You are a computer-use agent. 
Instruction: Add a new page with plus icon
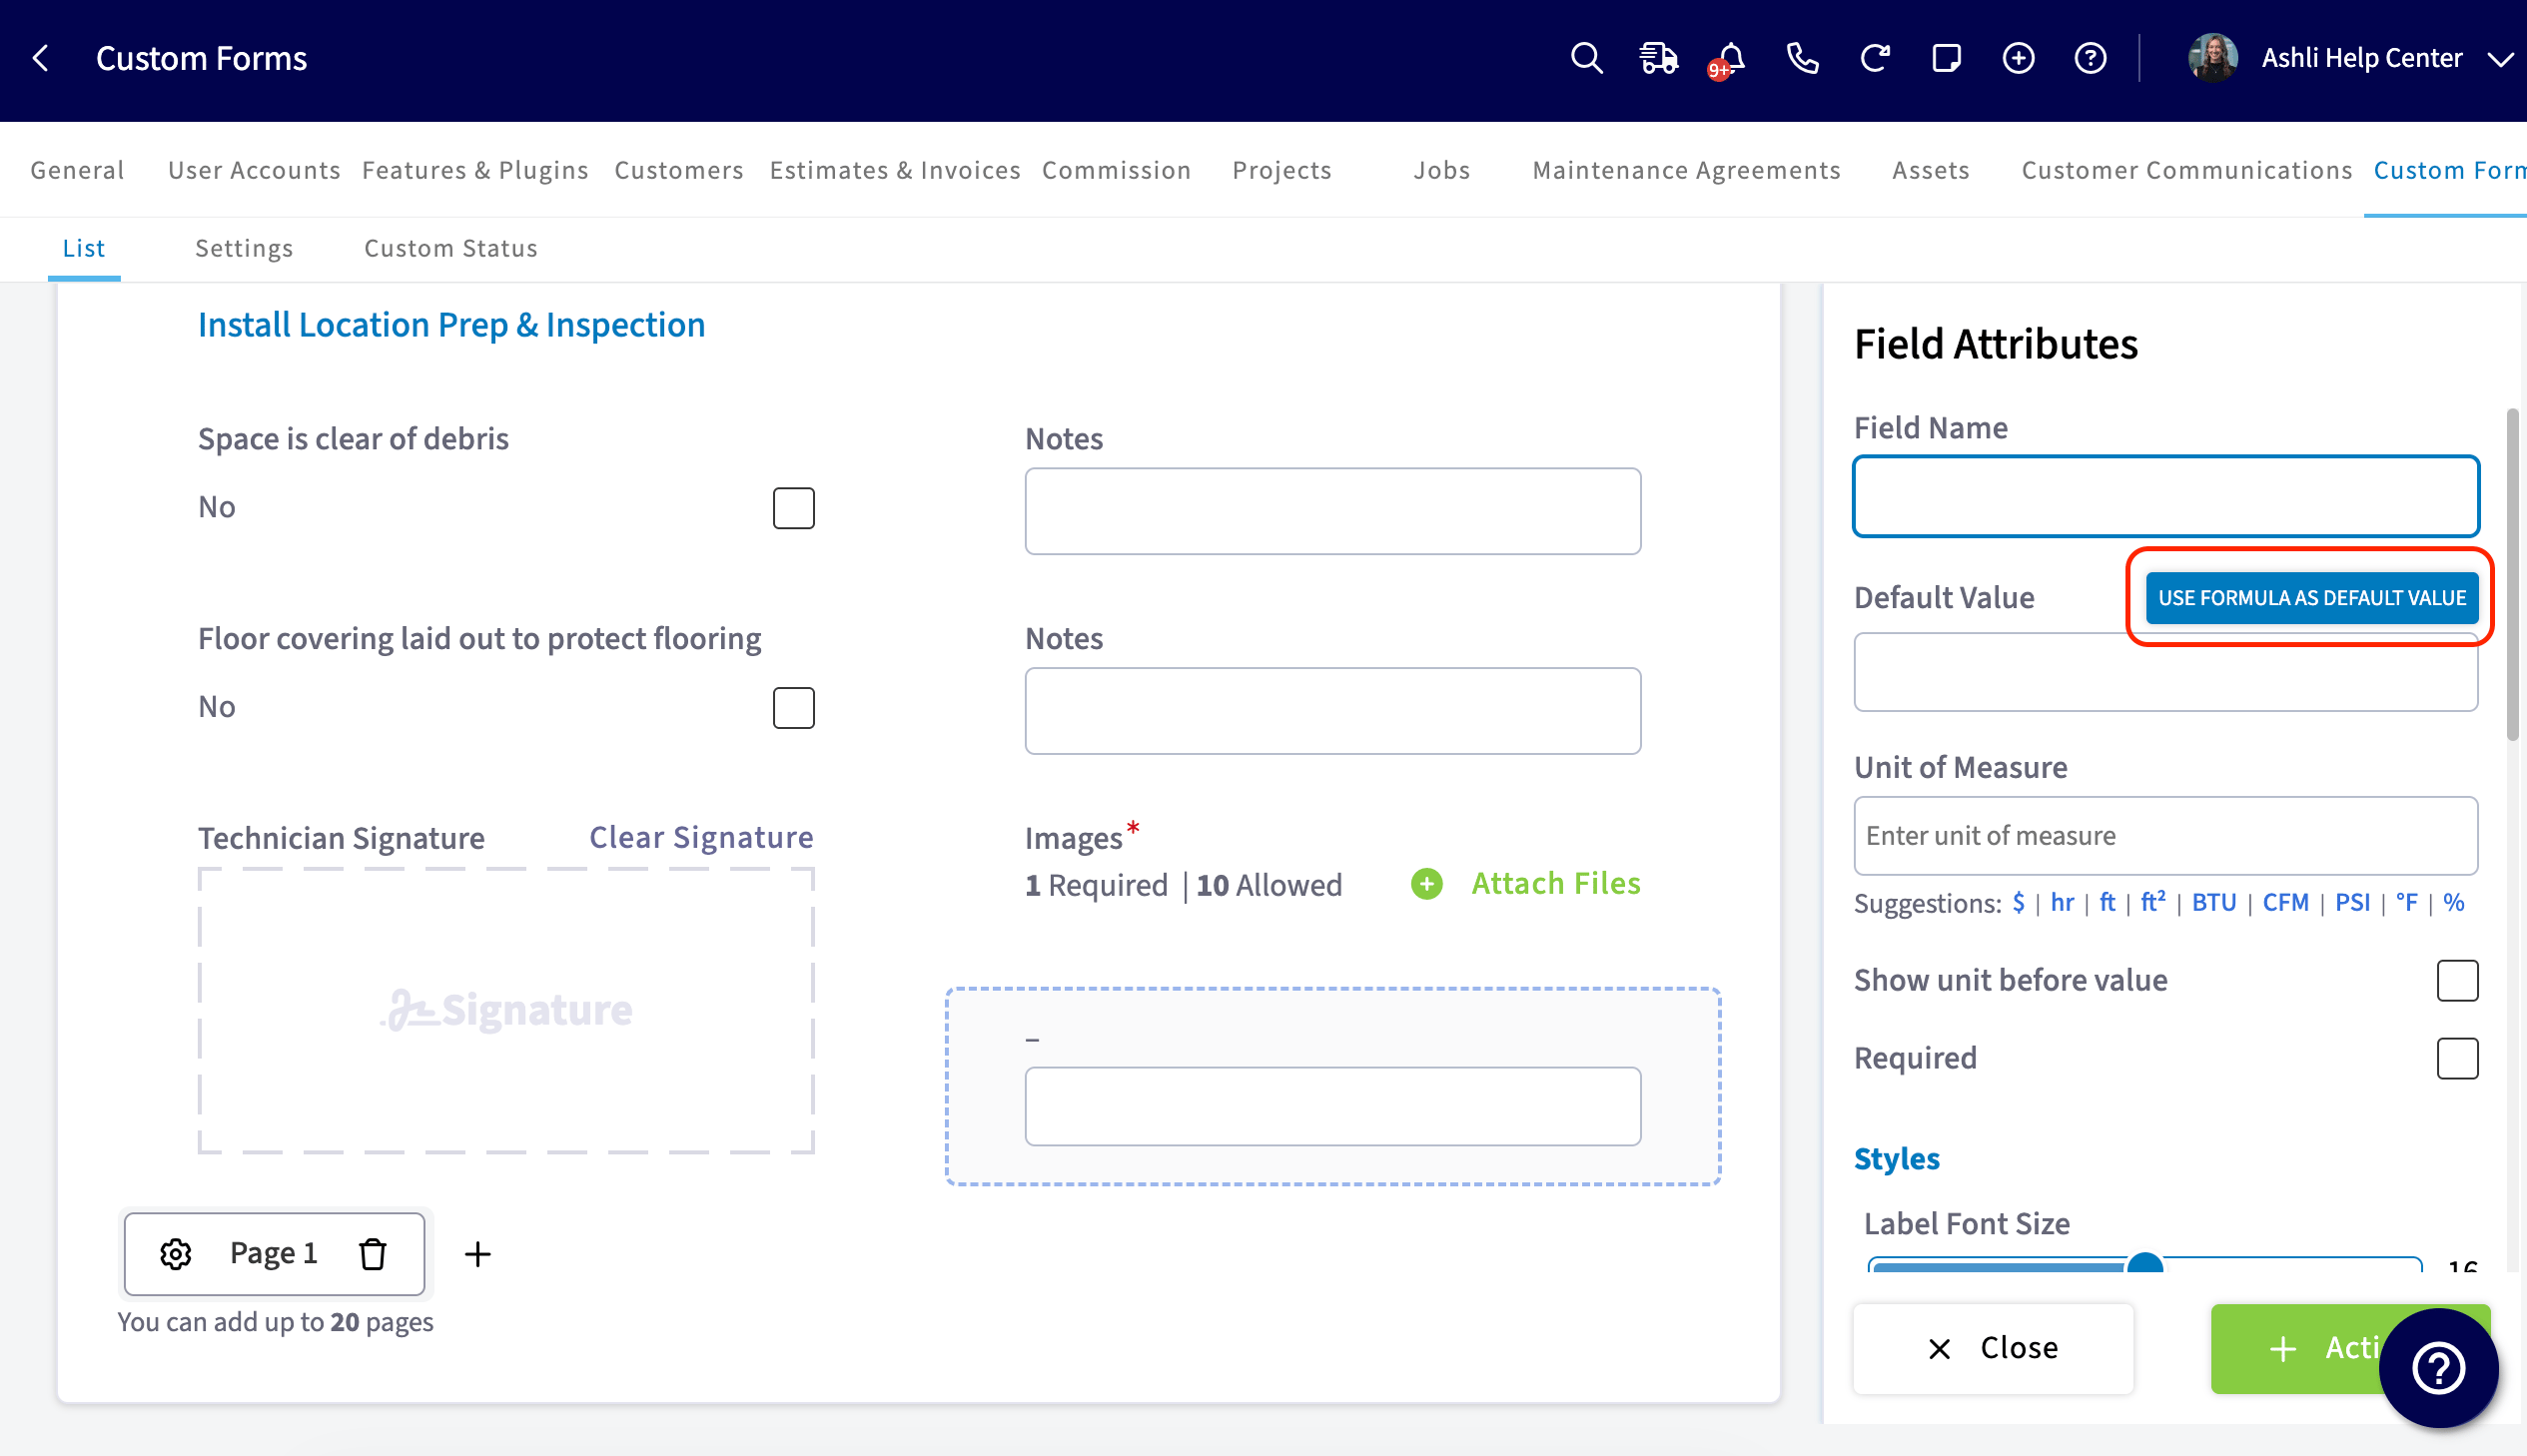478,1253
